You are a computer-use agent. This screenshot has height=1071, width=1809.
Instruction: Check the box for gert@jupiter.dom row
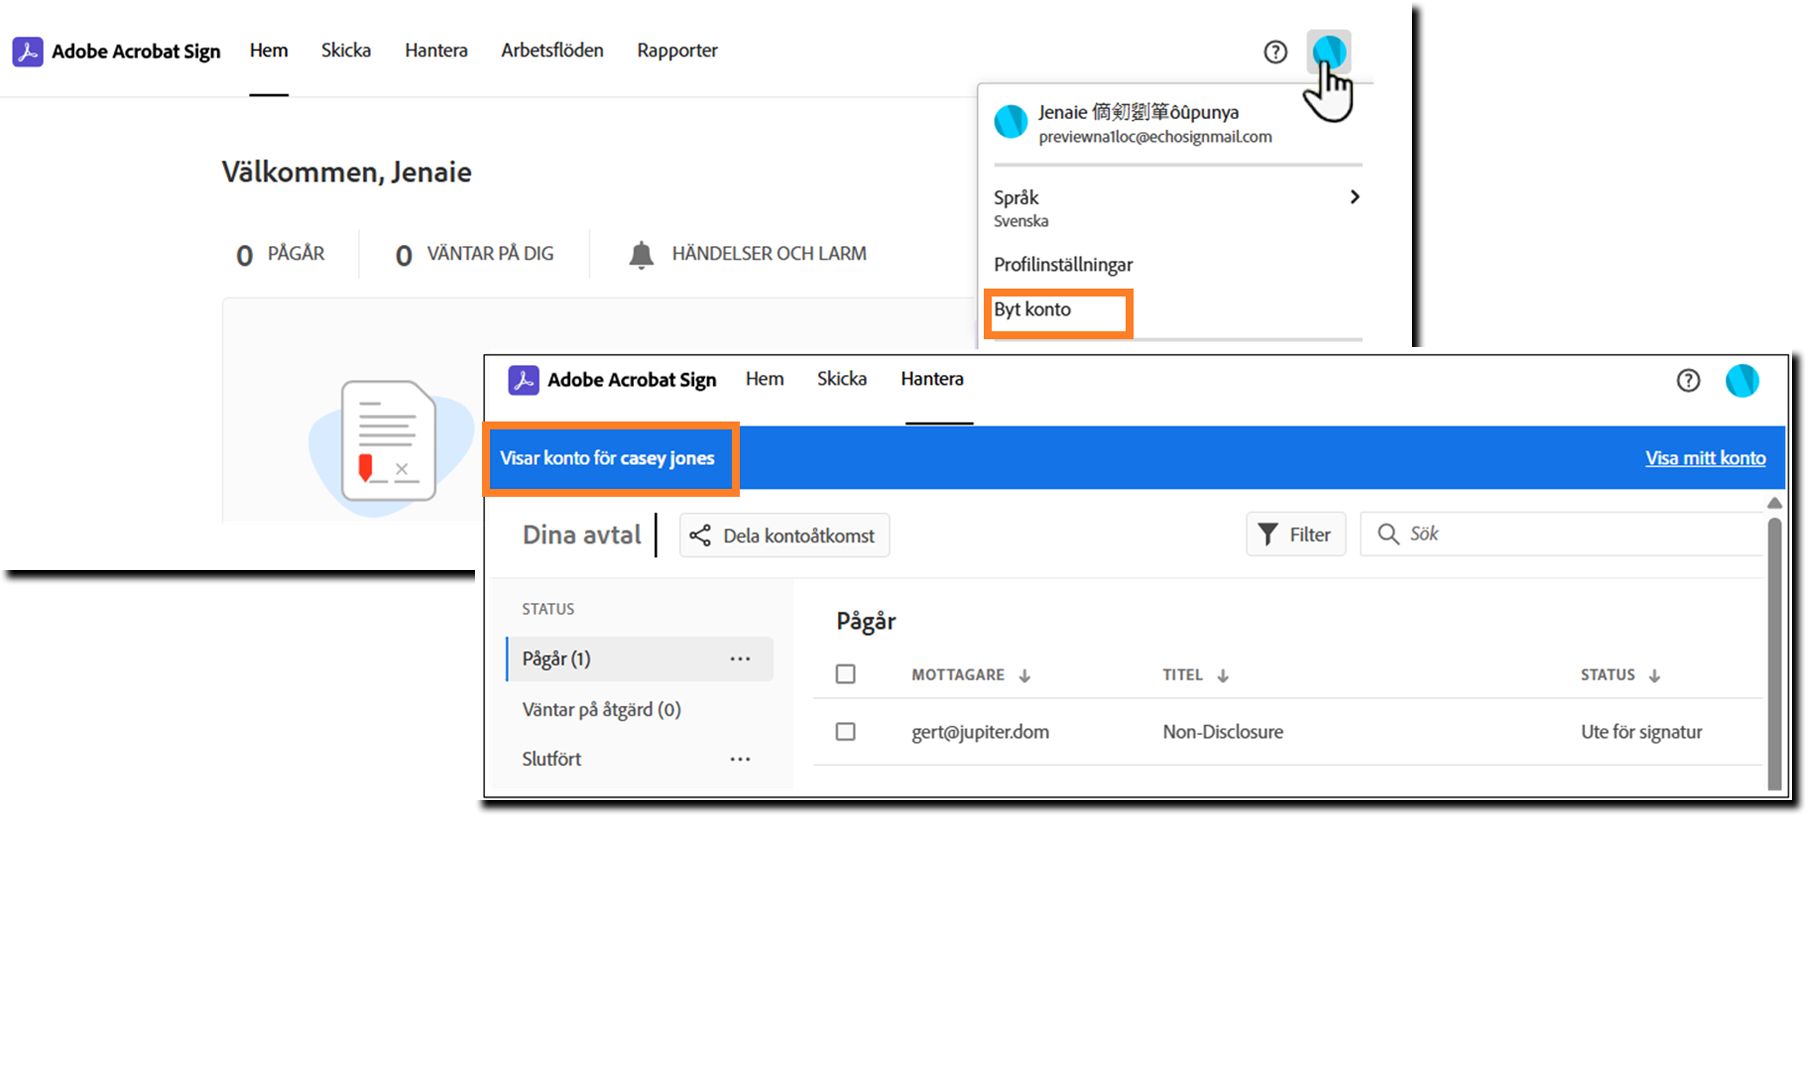tap(846, 732)
